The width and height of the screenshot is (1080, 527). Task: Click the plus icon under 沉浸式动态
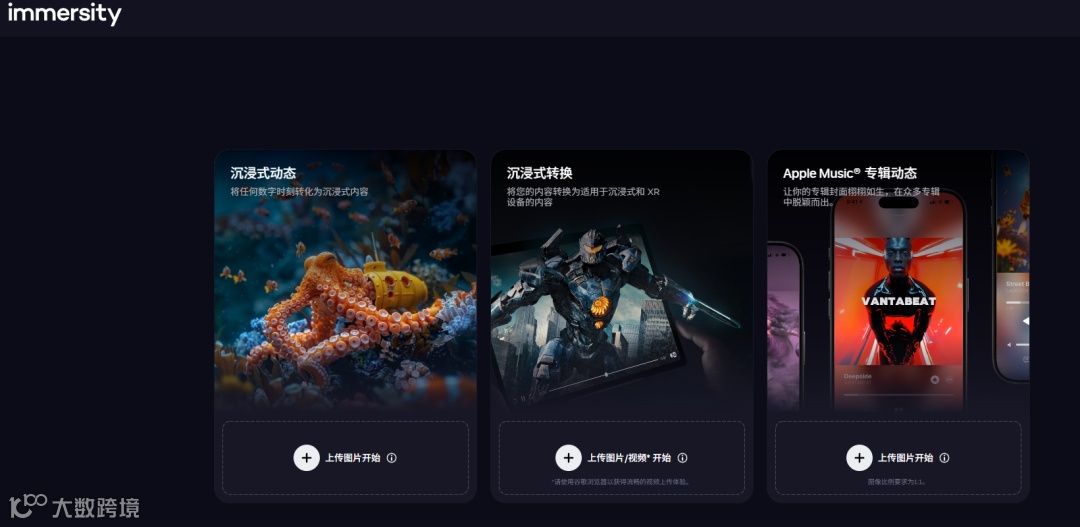point(307,457)
